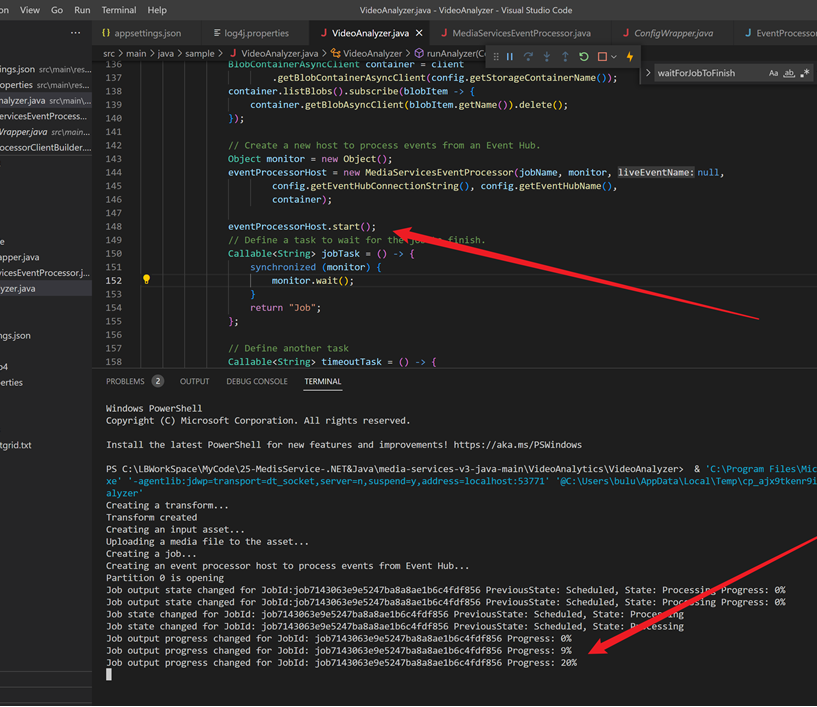The height and width of the screenshot is (707, 817).
Task: Pause the debug session
Action: click(x=510, y=57)
